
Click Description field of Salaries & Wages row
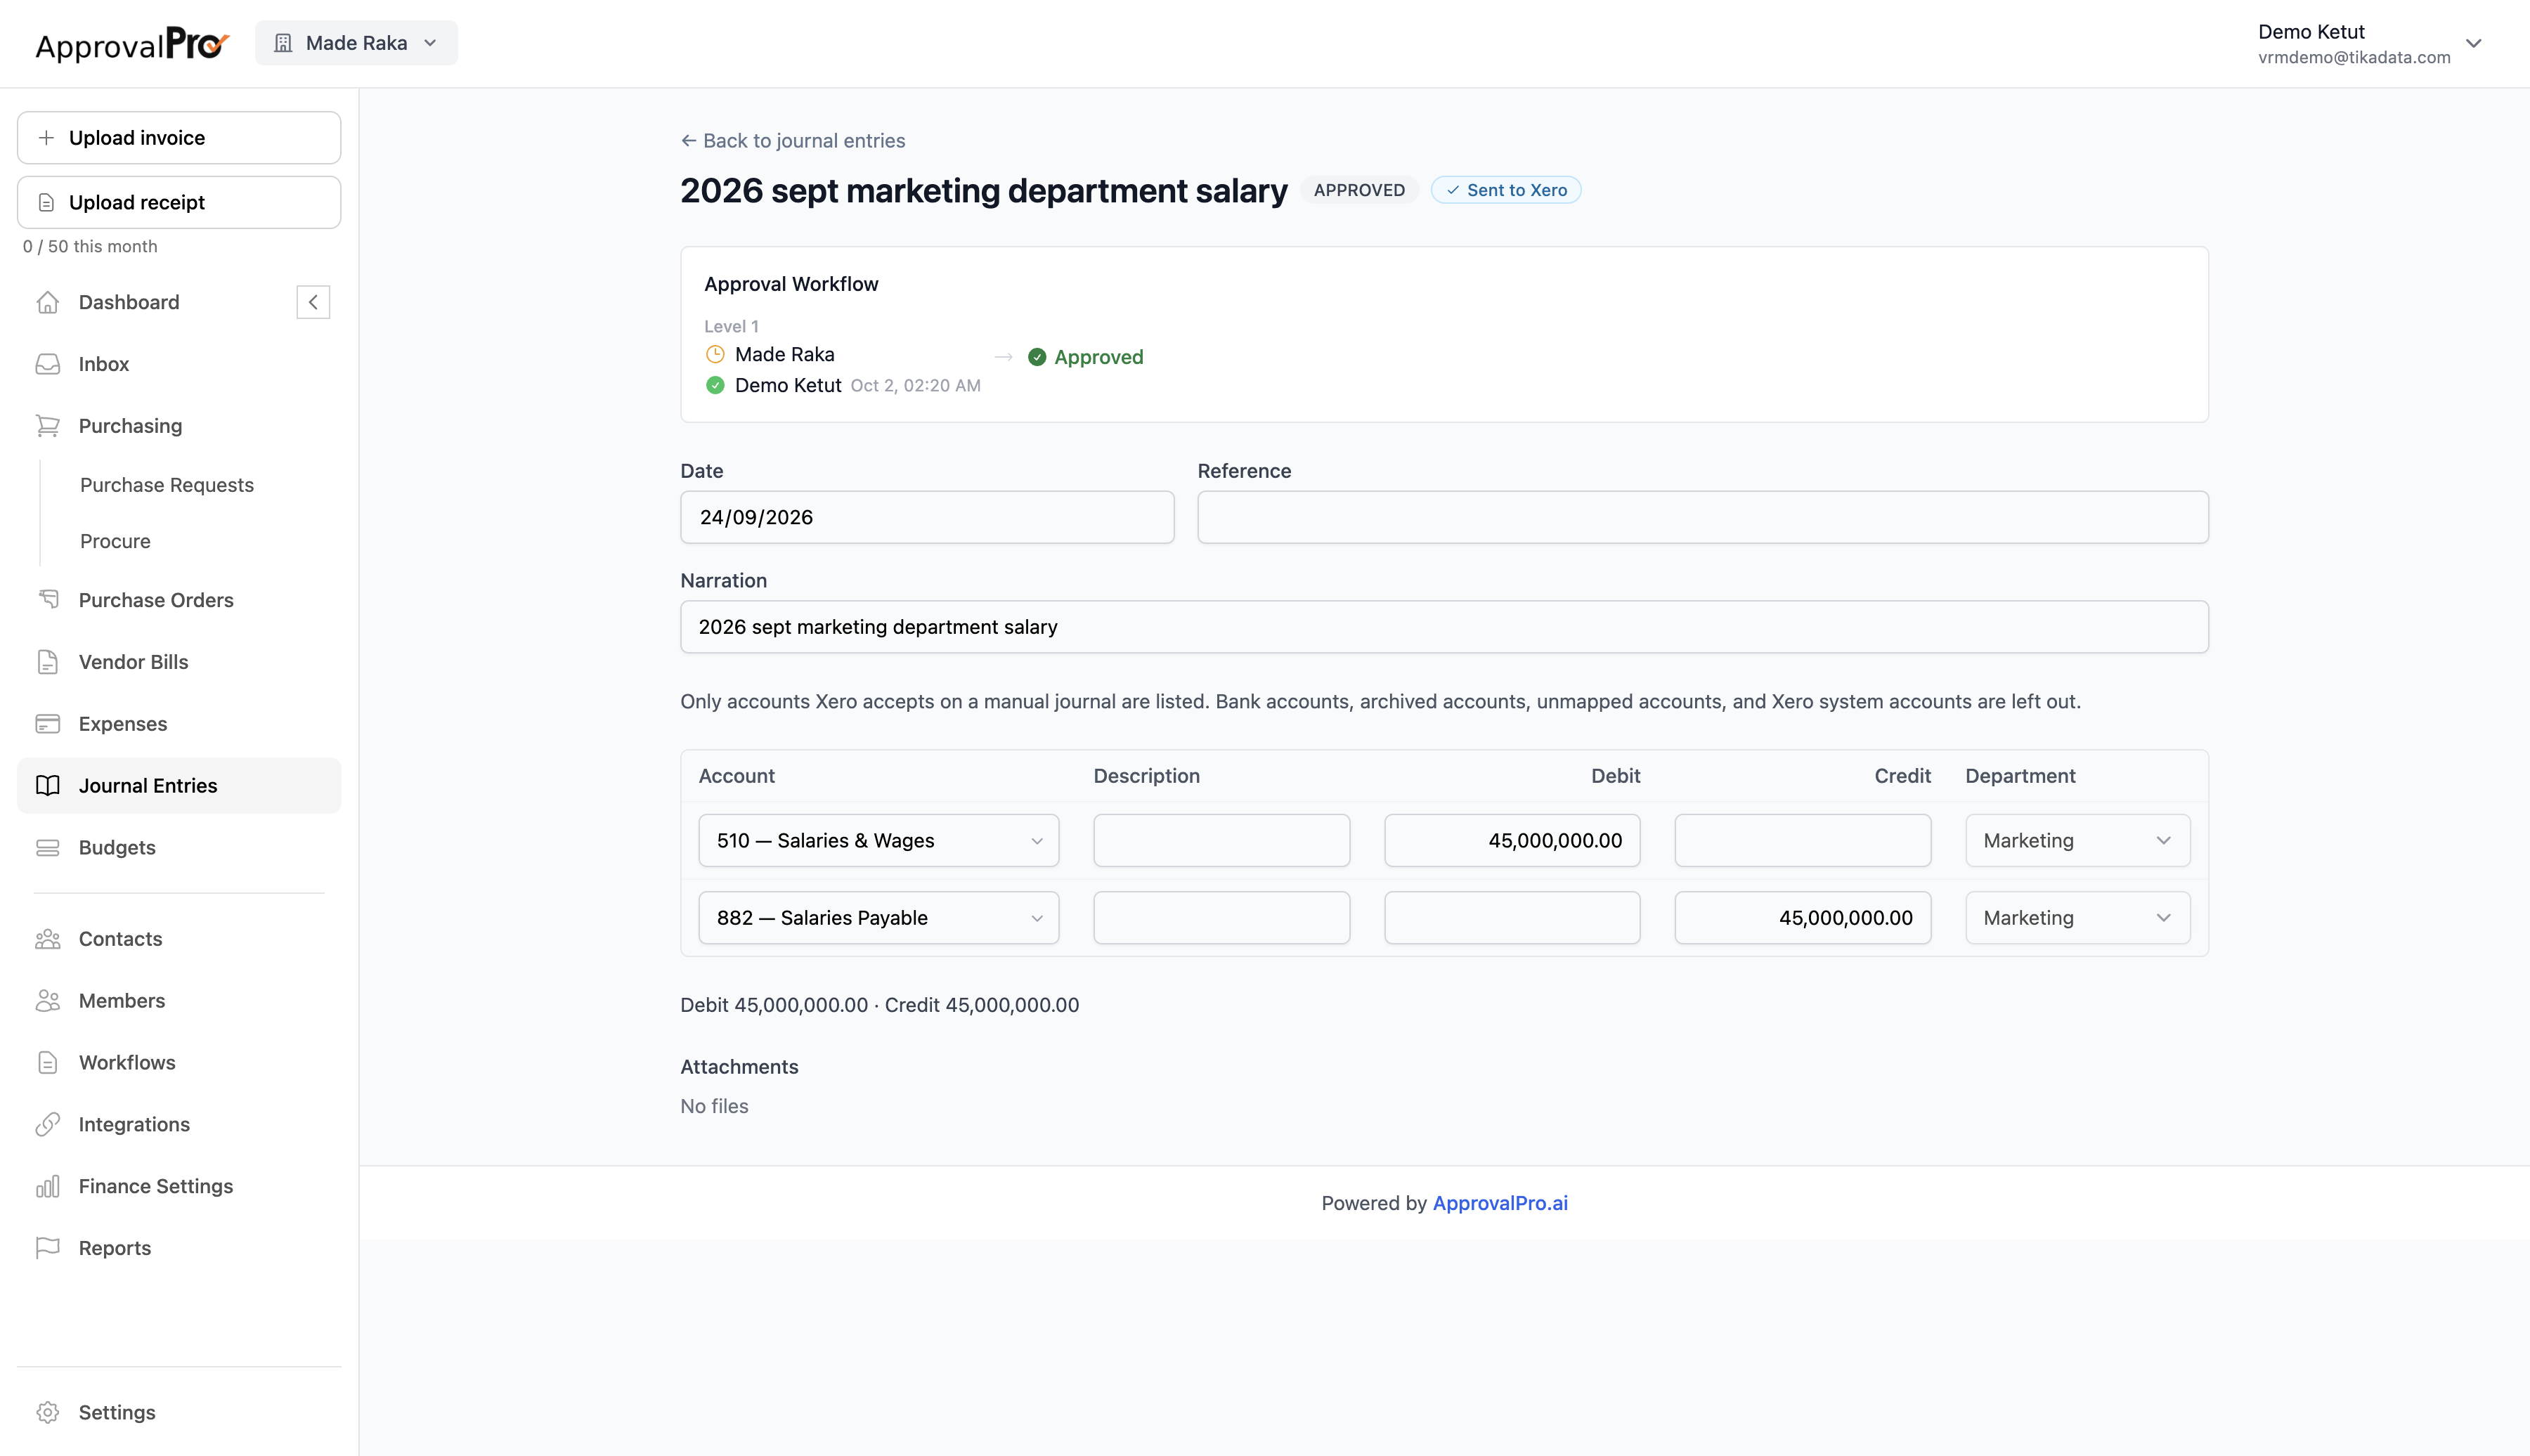tap(1221, 841)
